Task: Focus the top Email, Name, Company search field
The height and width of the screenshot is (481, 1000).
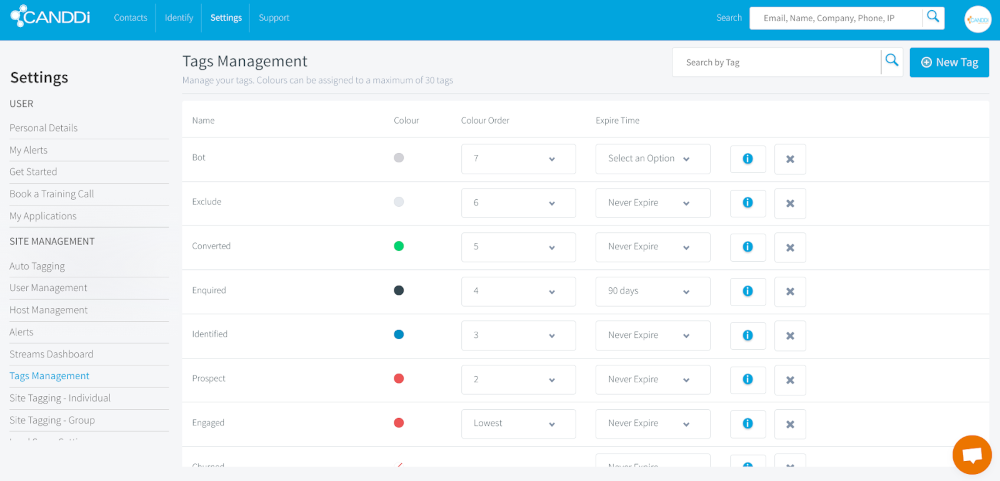Action: [x=836, y=18]
